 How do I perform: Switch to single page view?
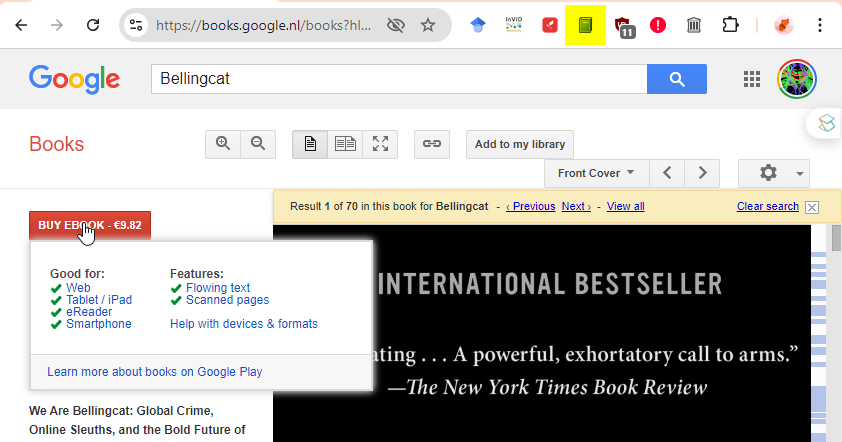pyautogui.click(x=310, y=144)
